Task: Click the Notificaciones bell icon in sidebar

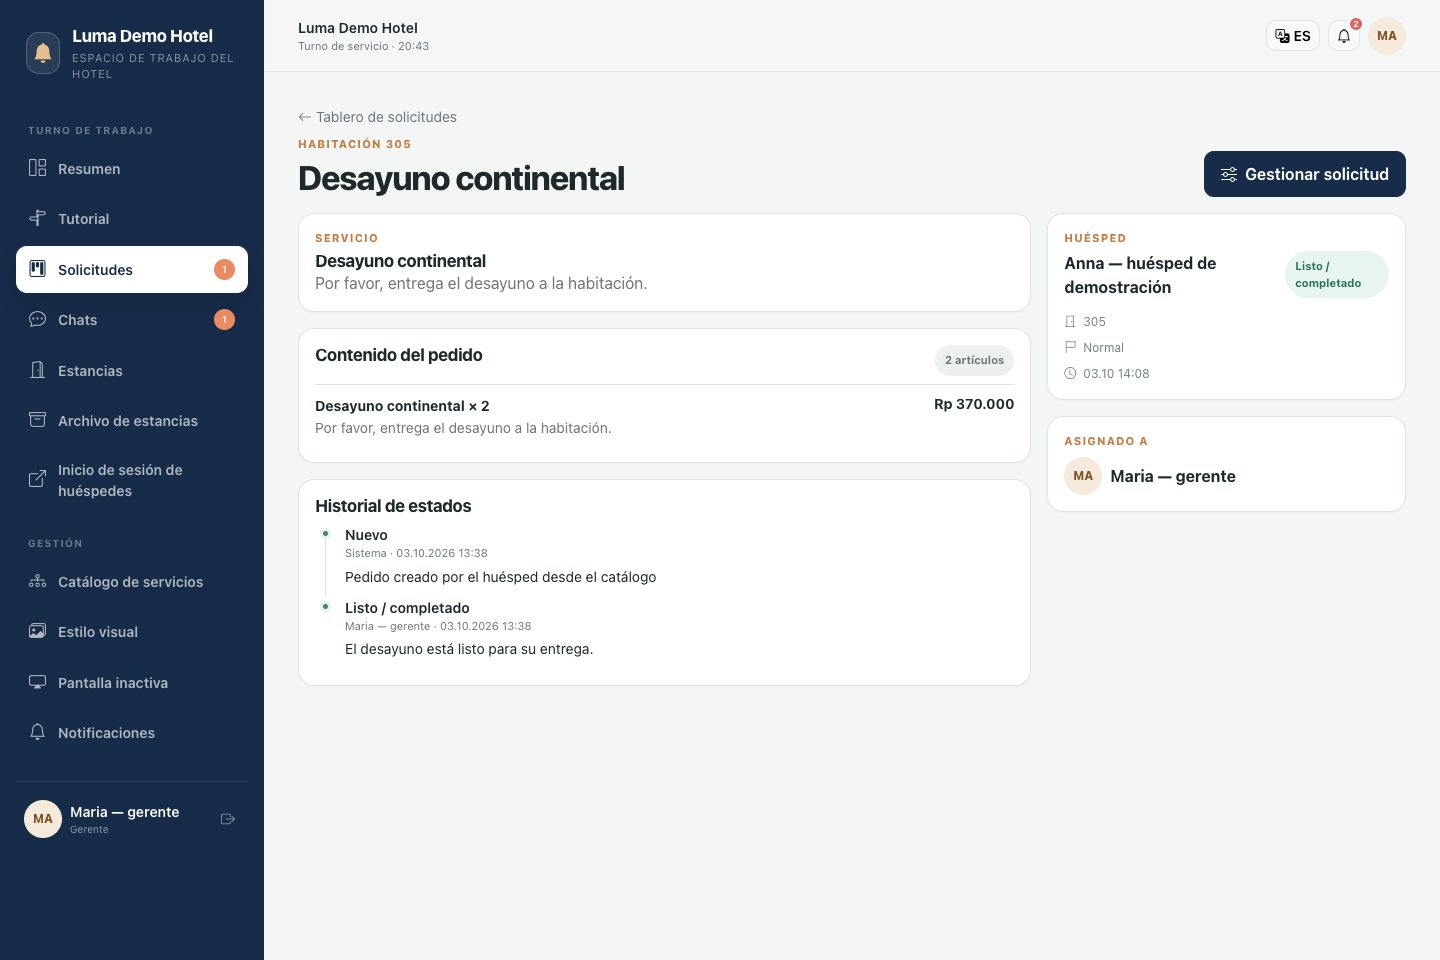Action: pyautogui.click(x=37, y=732)
